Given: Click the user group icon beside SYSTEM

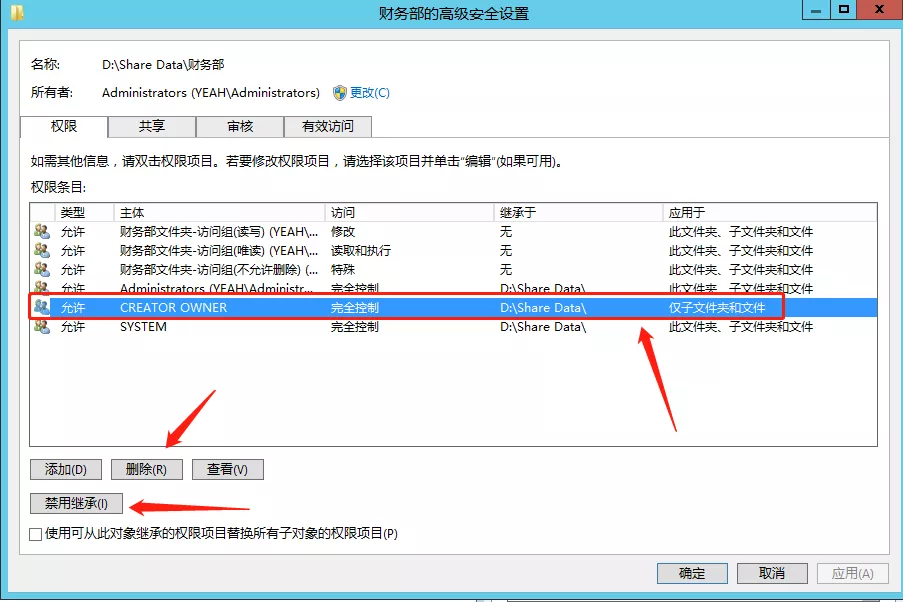Looking at the screenshot, I should (42, 327).
